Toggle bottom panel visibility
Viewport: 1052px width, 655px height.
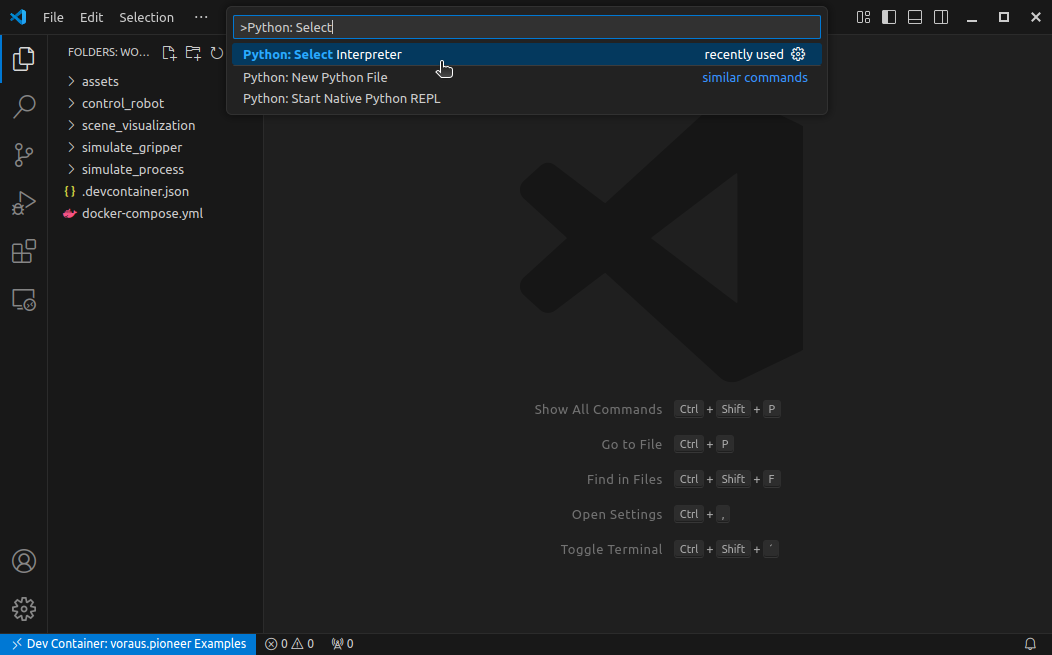click(914, 17)
